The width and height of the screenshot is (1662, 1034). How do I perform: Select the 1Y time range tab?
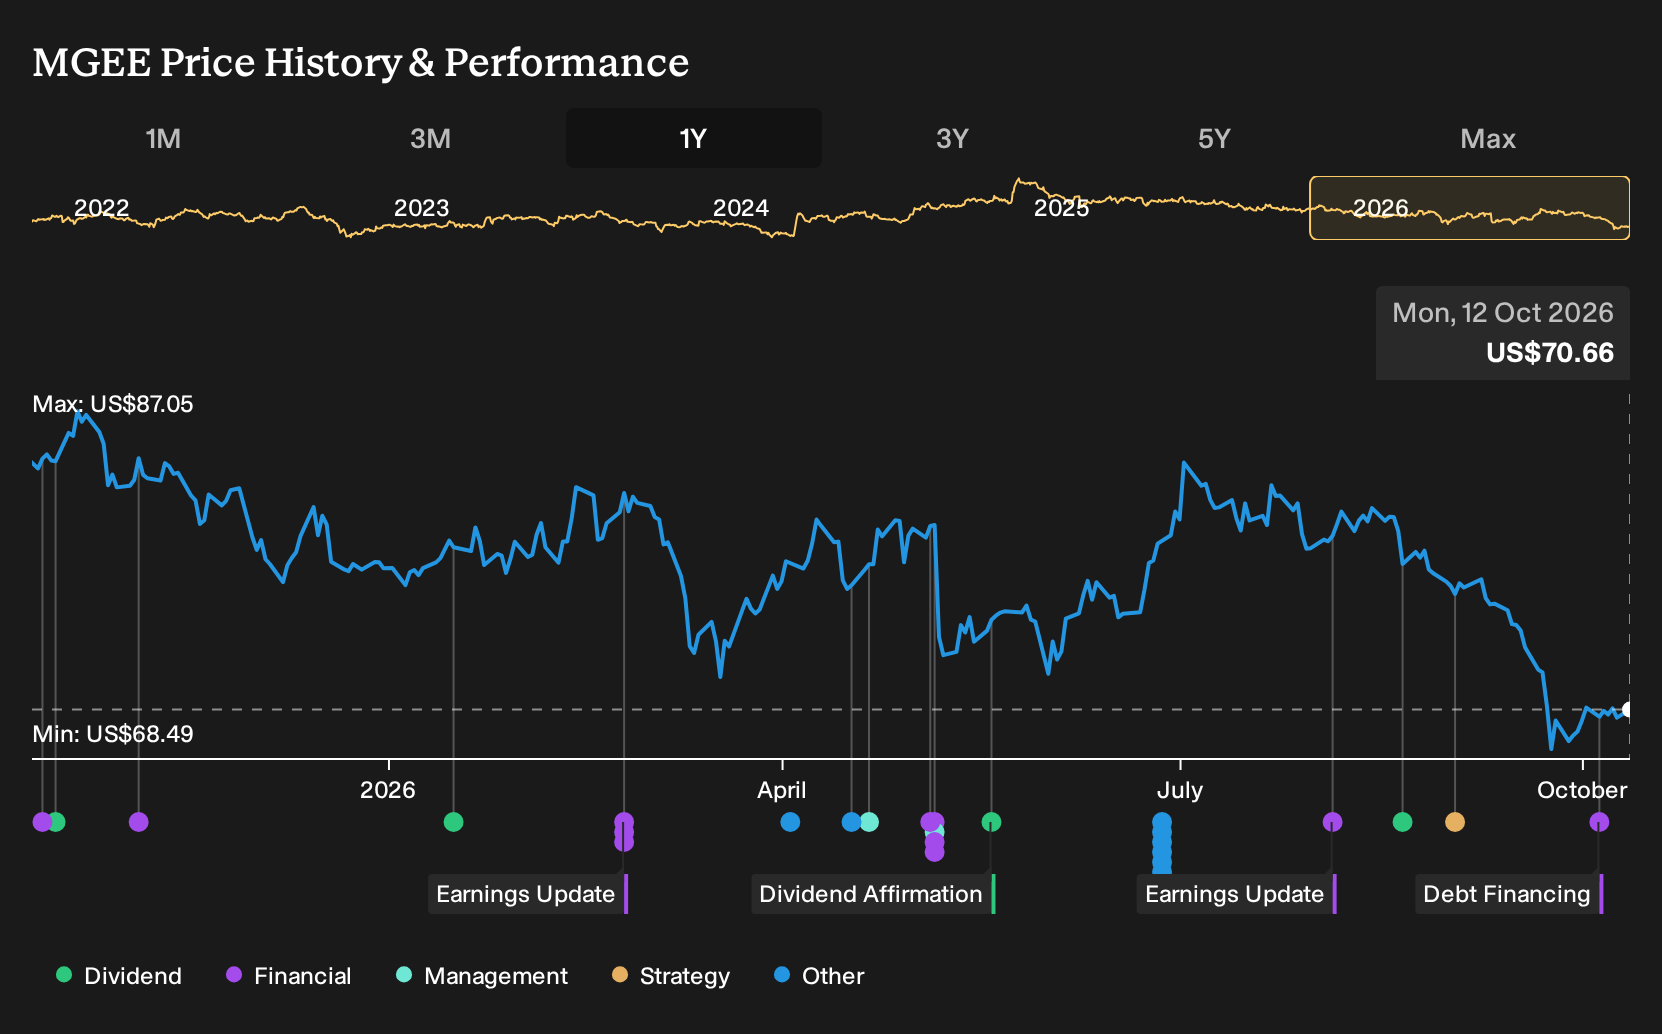(694, 138)
